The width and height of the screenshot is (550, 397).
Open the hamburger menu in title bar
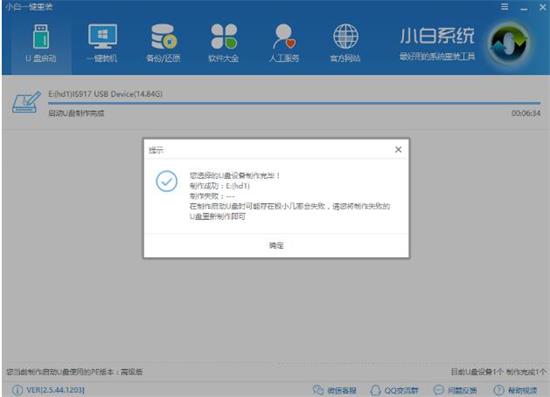pos(504,7)
